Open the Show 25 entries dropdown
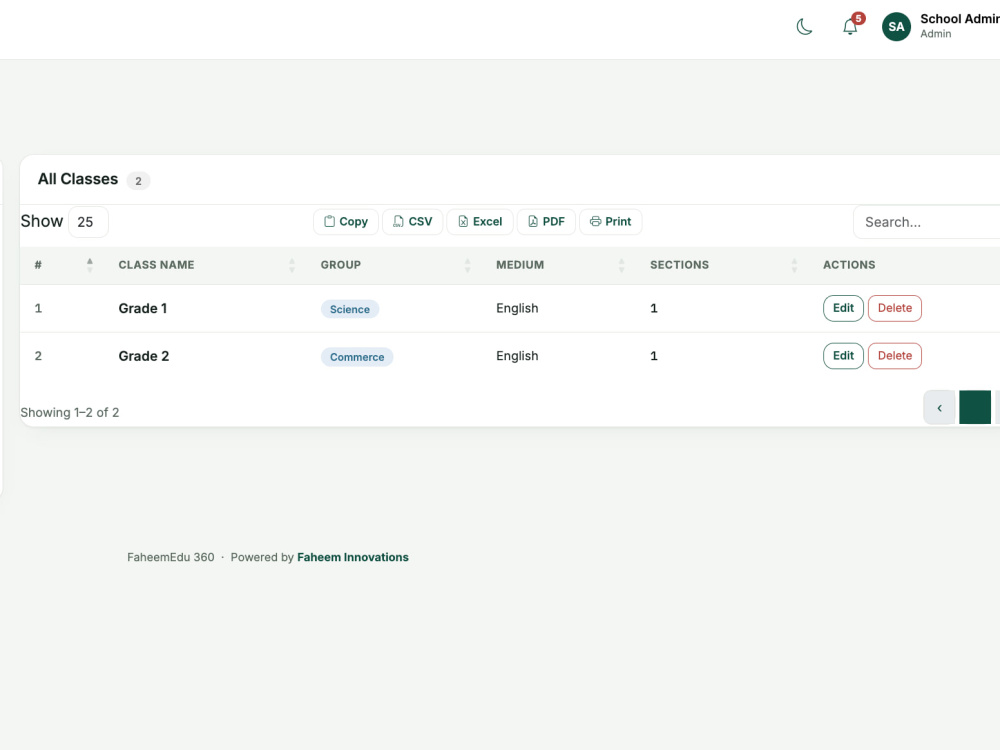1000x750 pixels. coord(88,222)
